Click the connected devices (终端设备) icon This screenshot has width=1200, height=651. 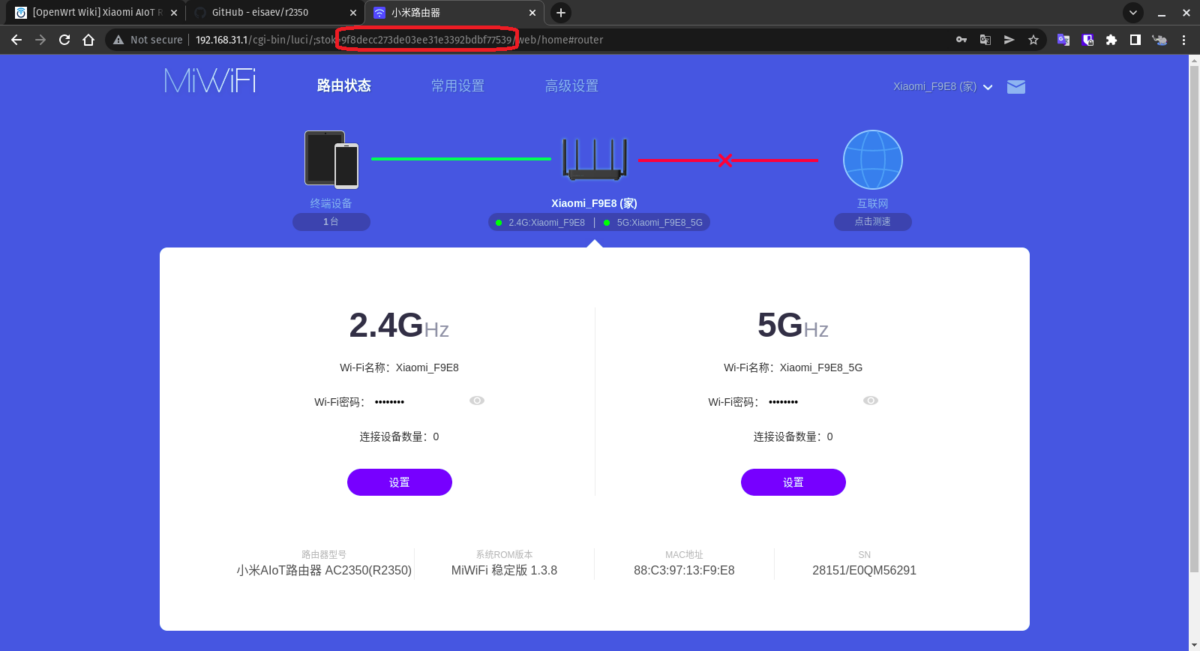(332, 159)
